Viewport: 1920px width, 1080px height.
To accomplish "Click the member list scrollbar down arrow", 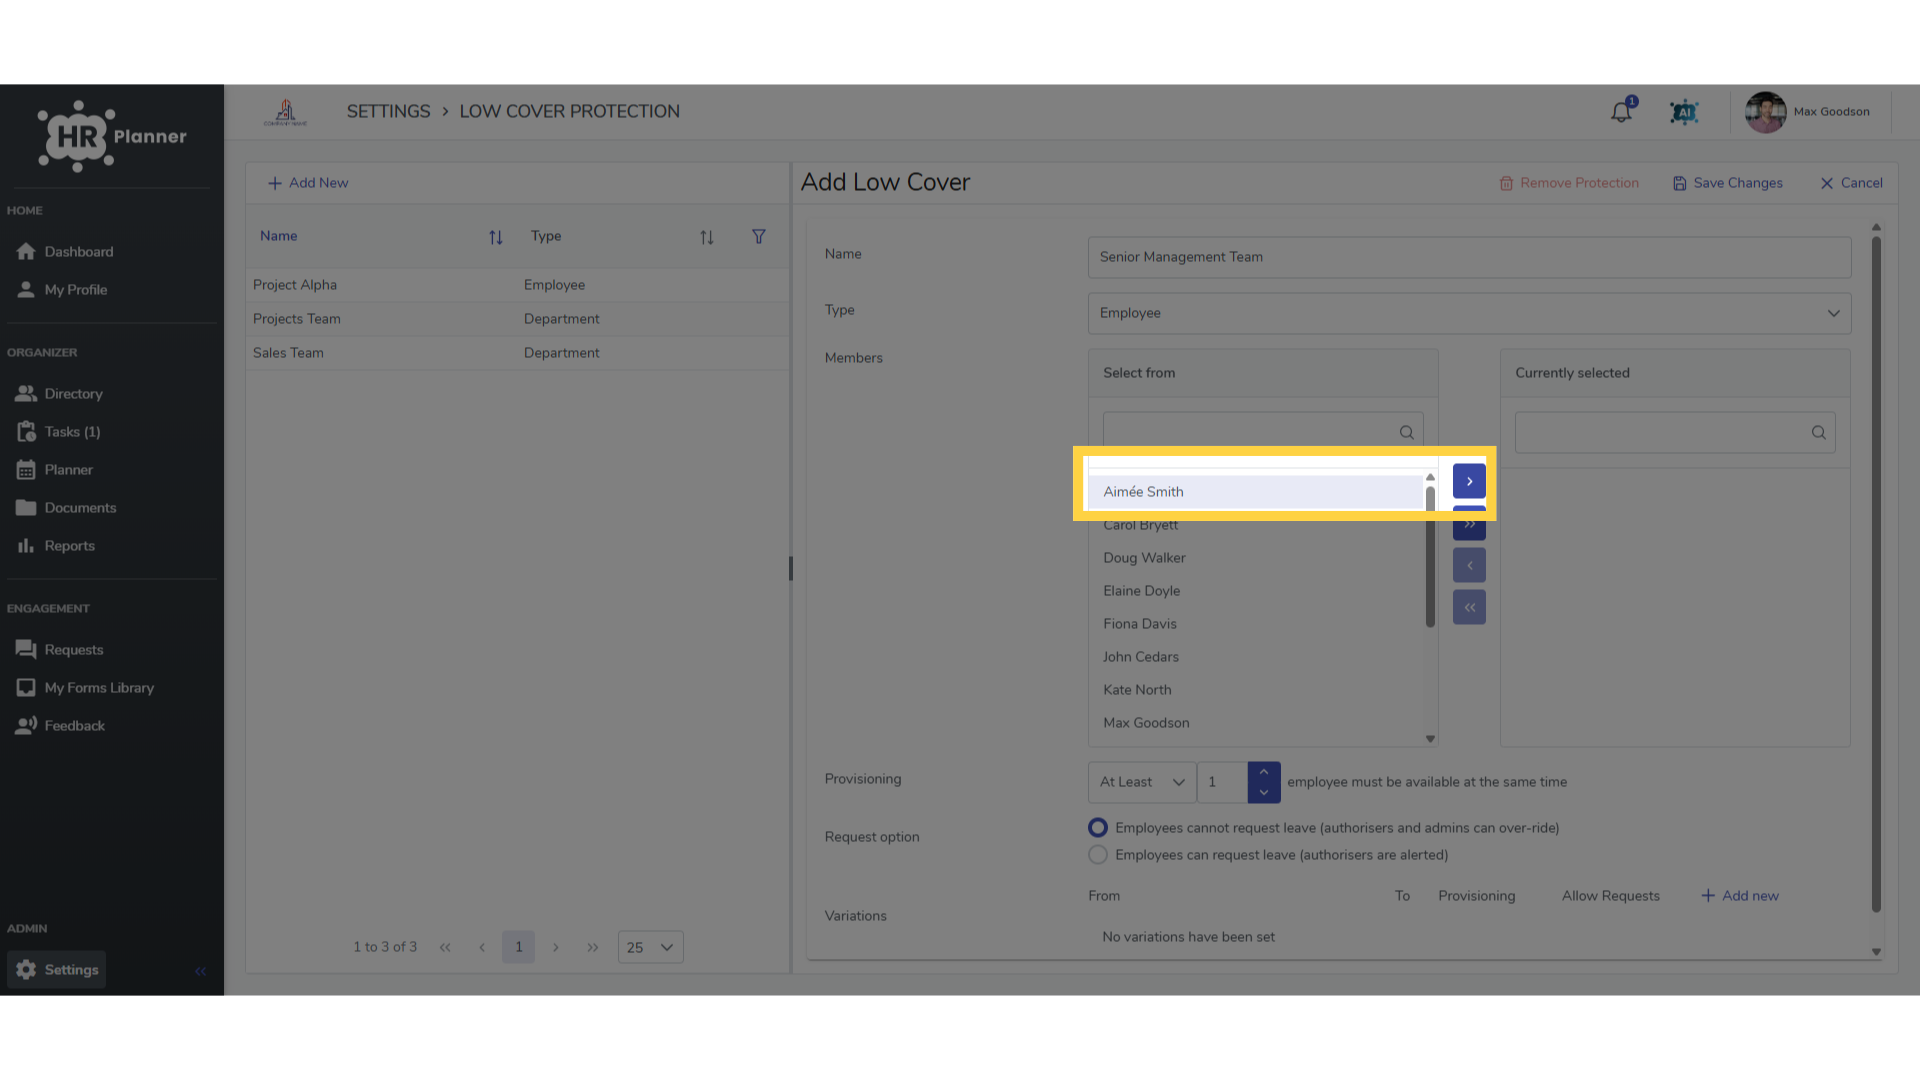I will 1430,739.
